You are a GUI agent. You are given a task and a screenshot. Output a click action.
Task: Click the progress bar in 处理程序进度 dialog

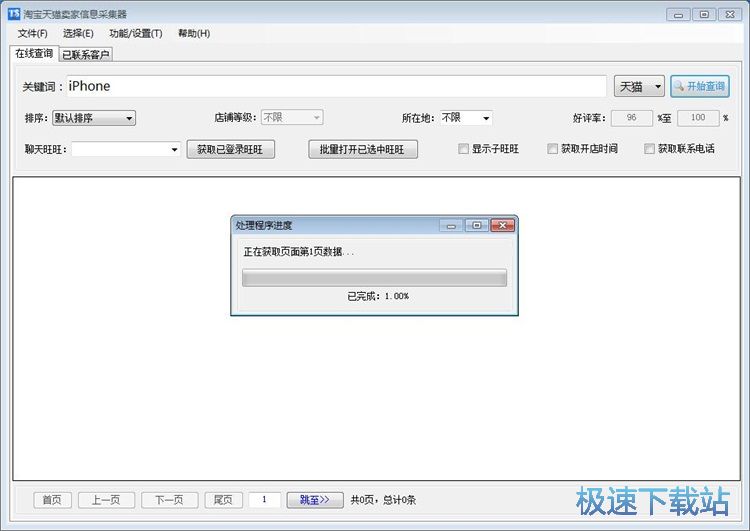(374, 278)
